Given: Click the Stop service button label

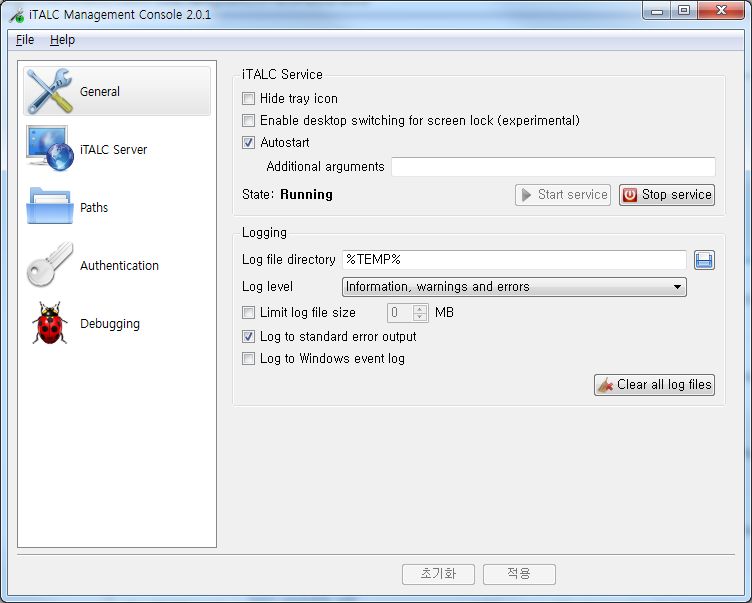Looking at the screenshot, I should [677, 194].
